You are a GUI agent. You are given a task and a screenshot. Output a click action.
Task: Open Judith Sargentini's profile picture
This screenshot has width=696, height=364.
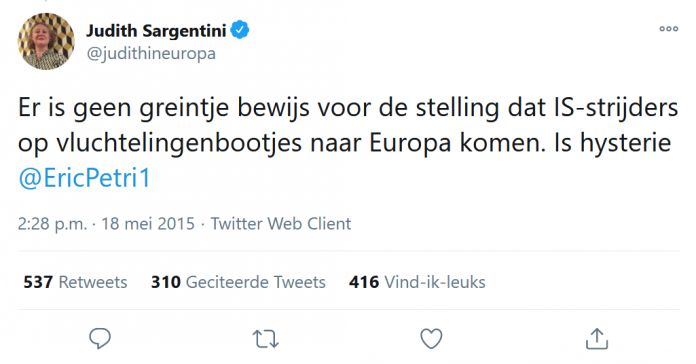point(46,41)
